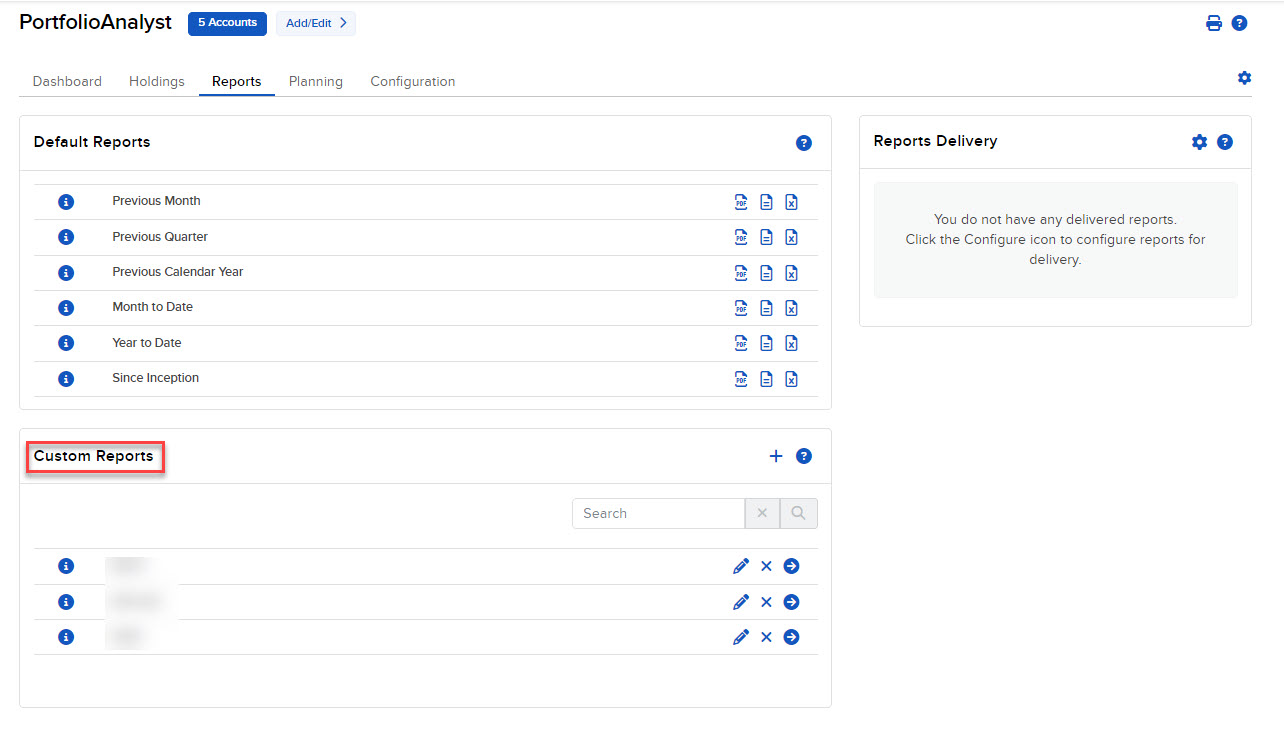
Task: Open Reports Delivery configuration gear
Action: 1199,141
